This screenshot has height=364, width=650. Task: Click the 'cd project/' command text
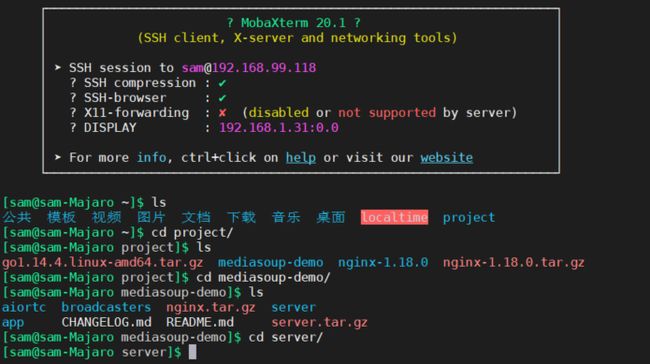click(192, 233)
